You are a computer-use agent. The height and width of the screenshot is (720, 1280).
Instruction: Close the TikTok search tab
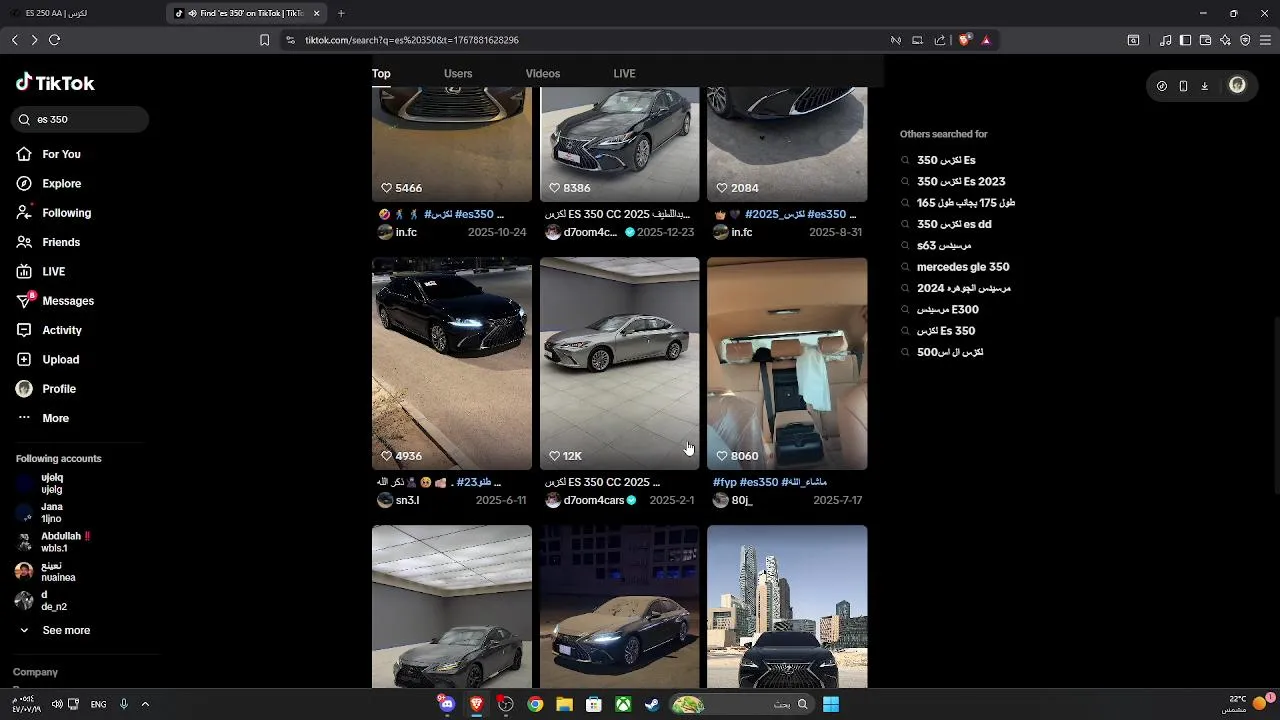pos(317,13)
